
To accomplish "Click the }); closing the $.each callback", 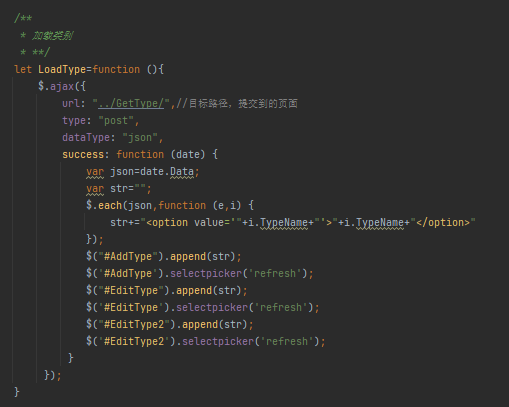I will tap(95, 239).
